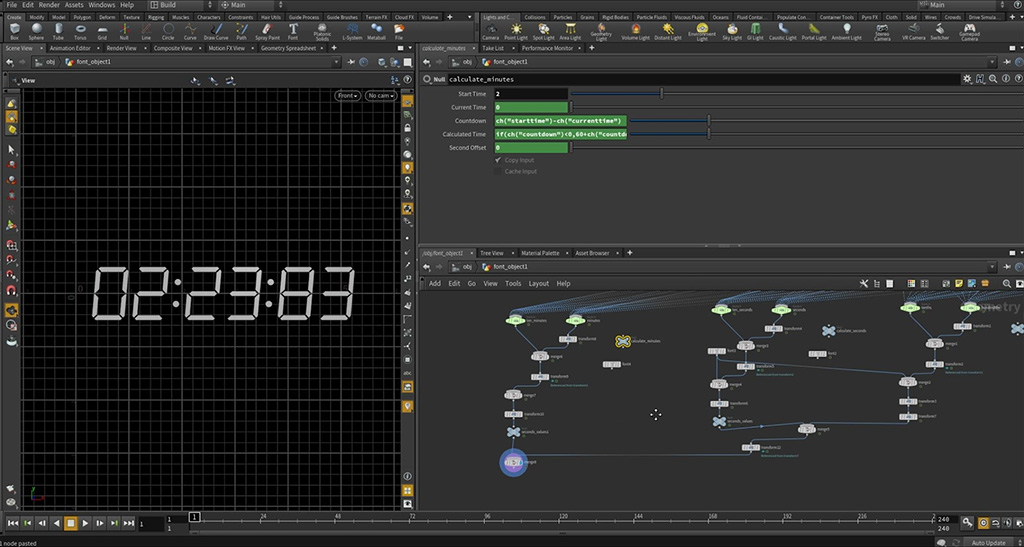1024x547 pixels.
Task: Open the No cam camera dropdown
Action: tap(381, 95)
